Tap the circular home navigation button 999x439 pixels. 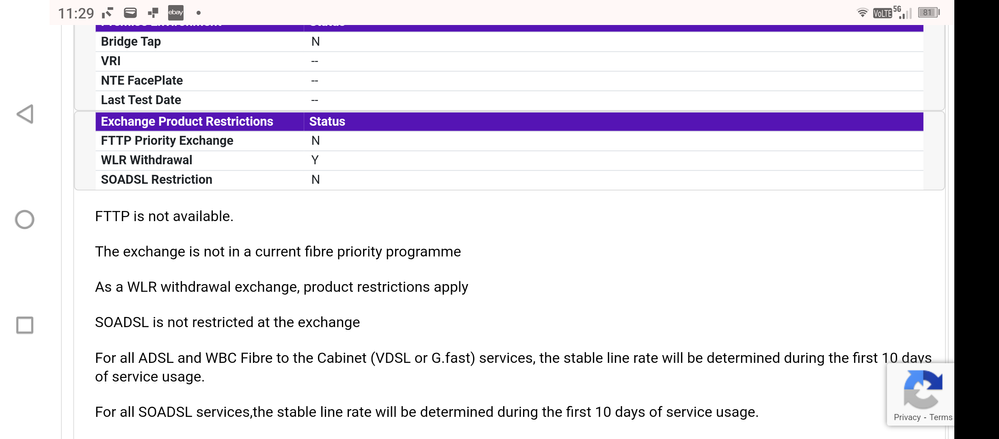coord(25,220)
